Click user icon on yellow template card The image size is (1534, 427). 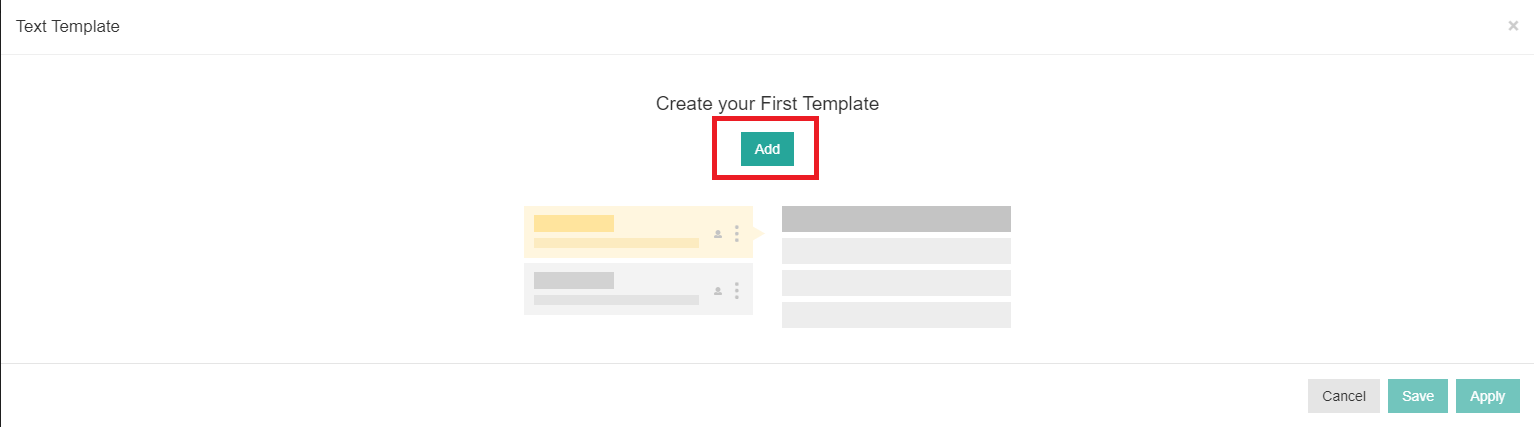(717, 234)
